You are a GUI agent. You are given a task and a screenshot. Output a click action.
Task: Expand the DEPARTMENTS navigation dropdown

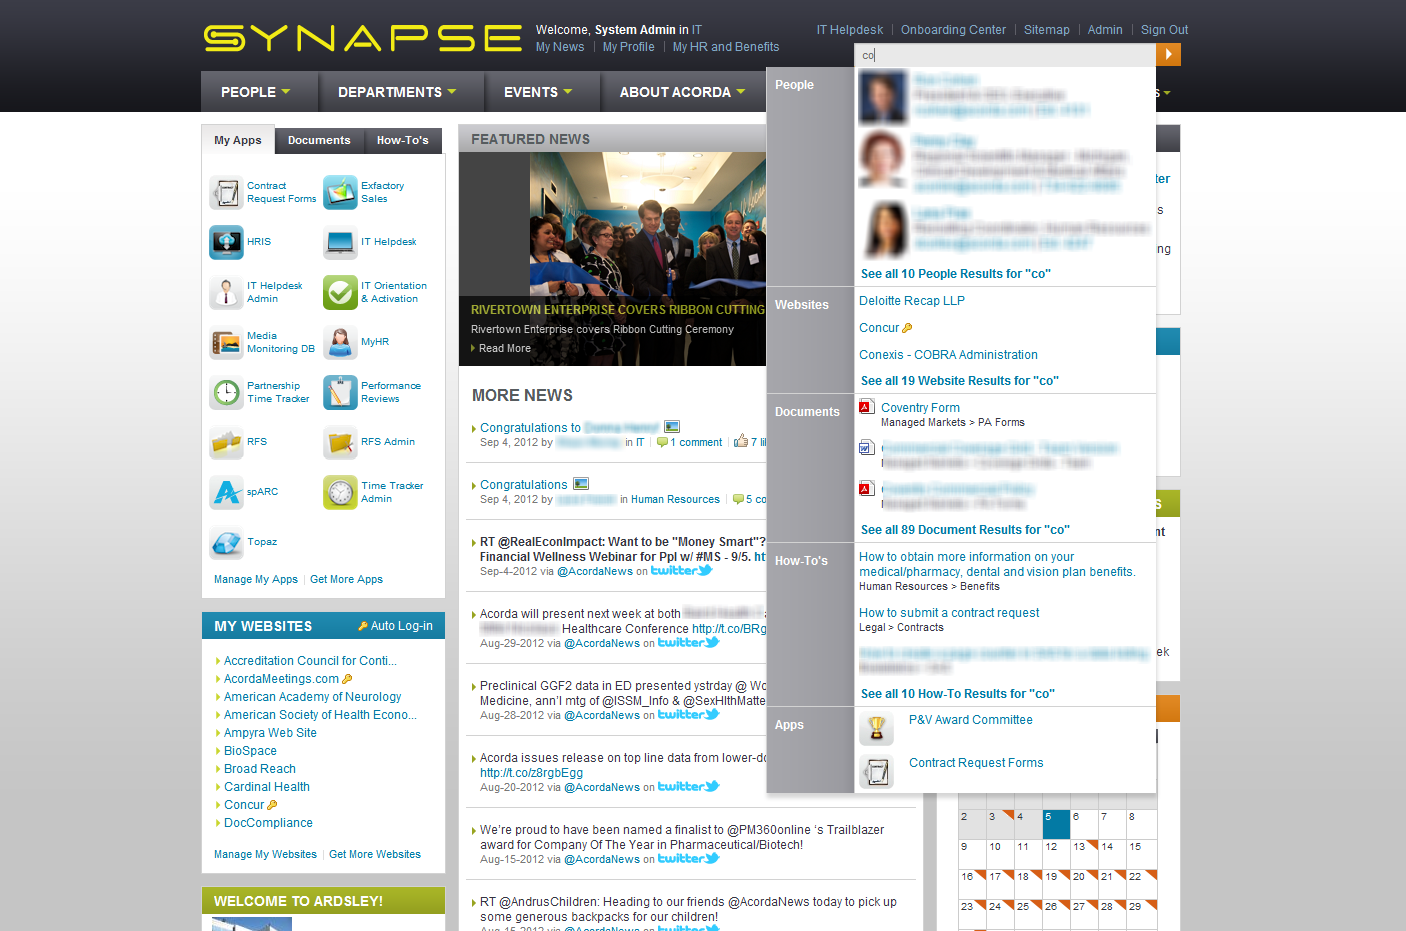397,92
